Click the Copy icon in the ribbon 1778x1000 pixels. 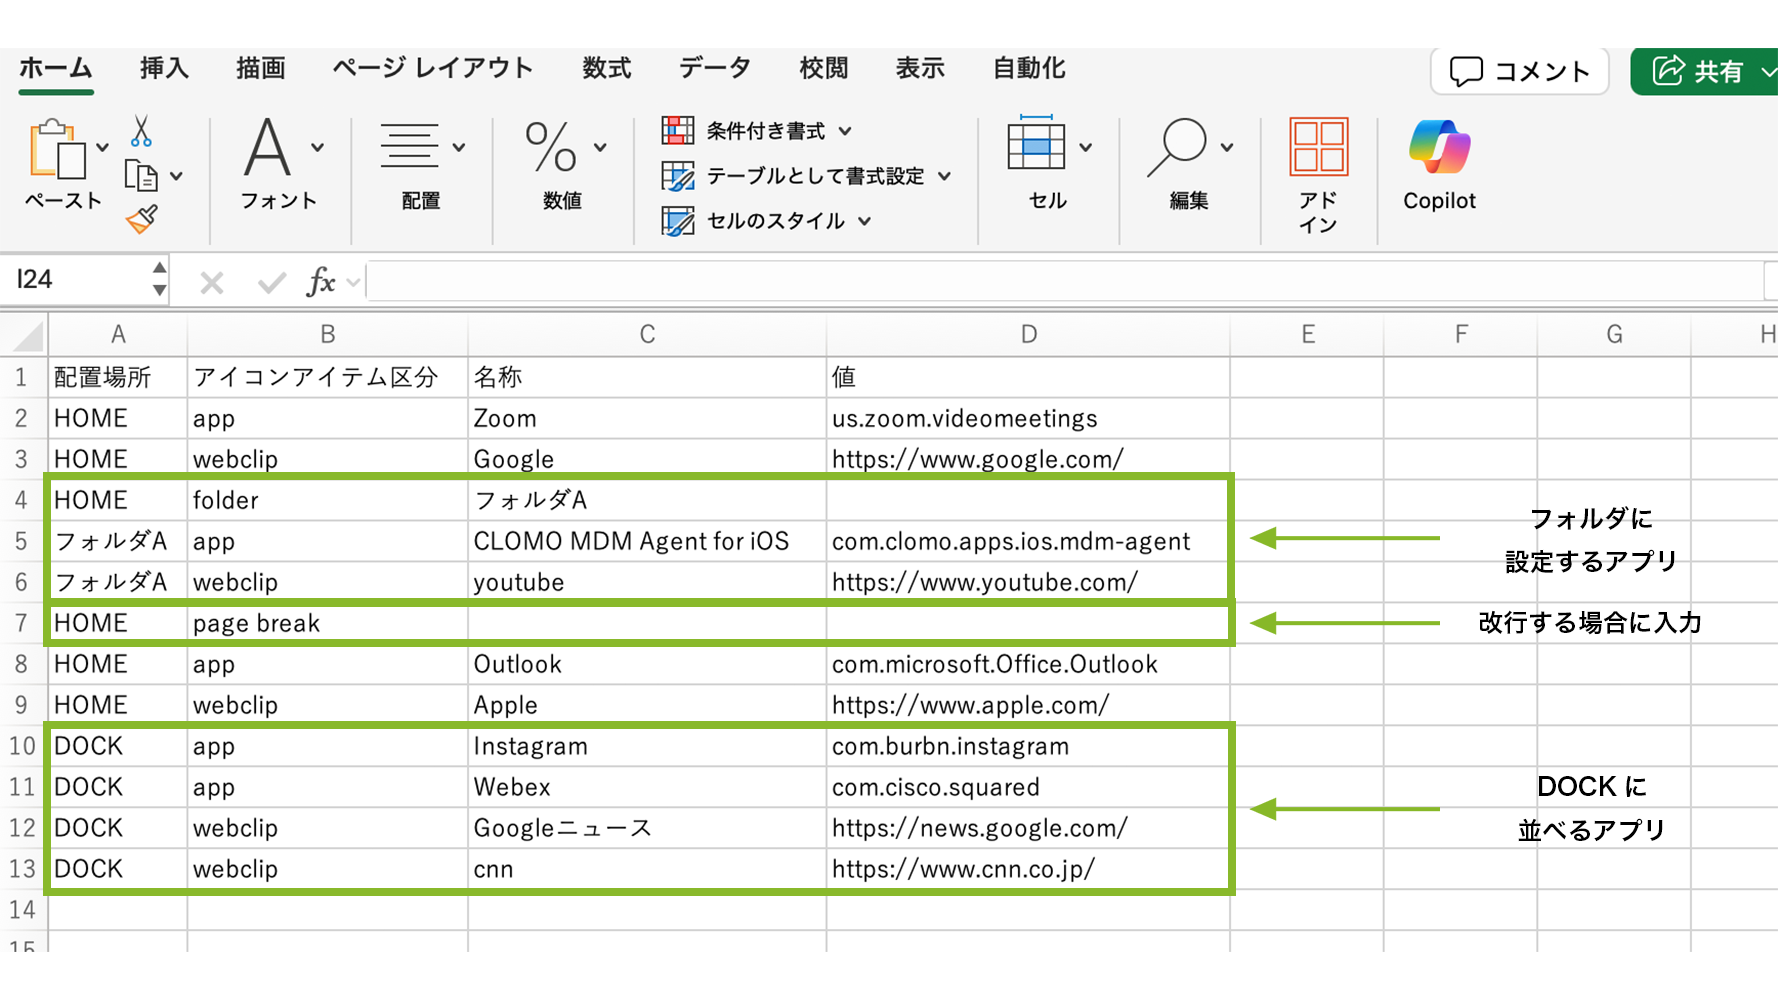[x=141, y=176]
